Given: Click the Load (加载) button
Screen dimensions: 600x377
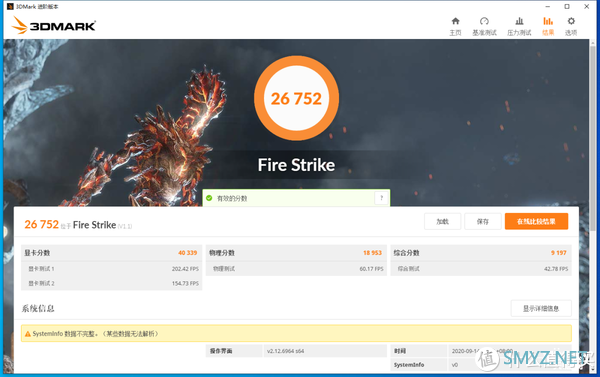Looking at the screenshot, I should (442, 221).
